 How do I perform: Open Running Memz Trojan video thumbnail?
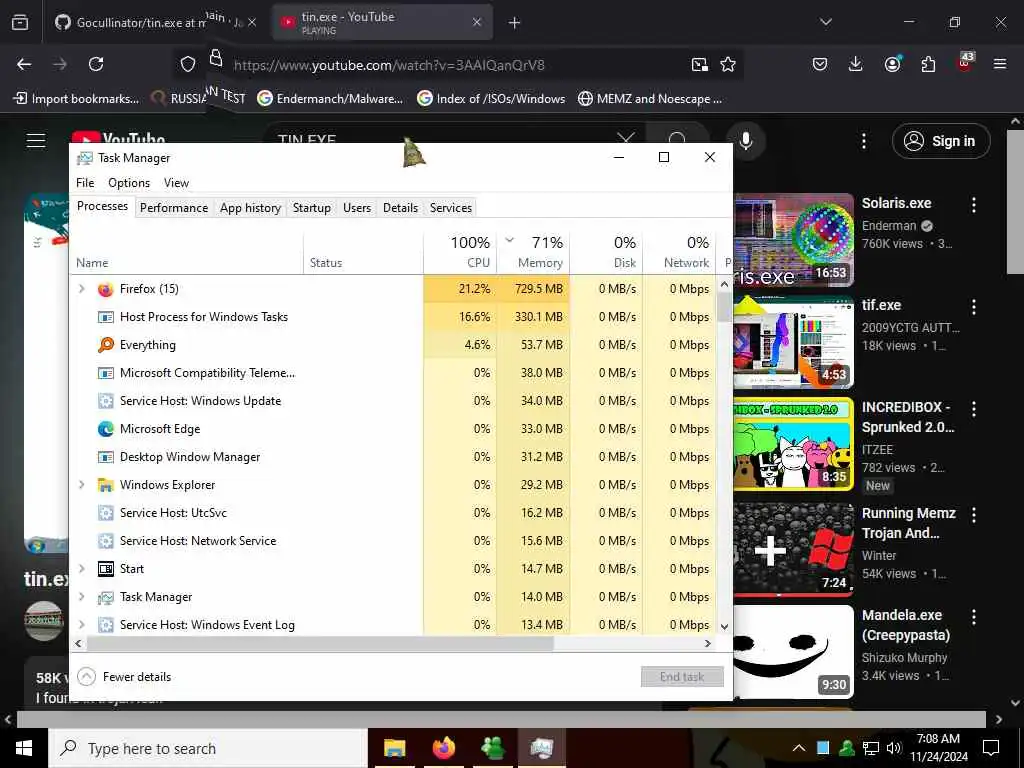tap(793, 549)
